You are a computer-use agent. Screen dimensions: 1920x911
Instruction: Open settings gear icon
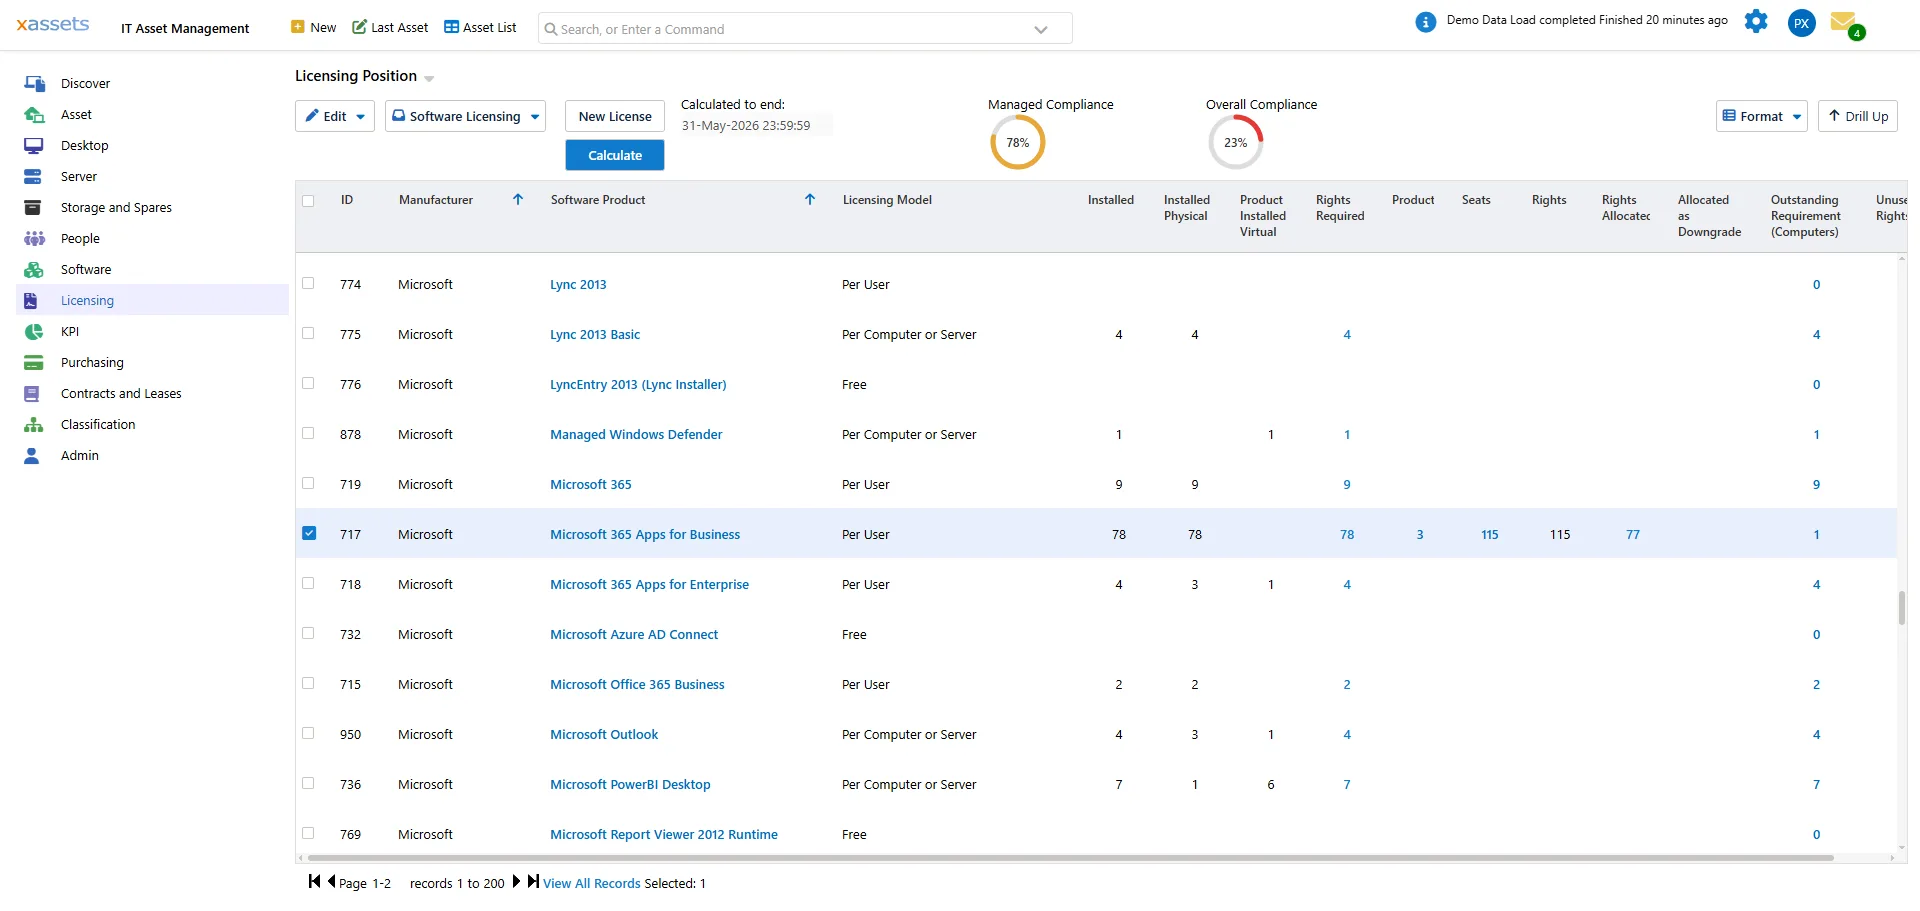[x=1756, y=21]
